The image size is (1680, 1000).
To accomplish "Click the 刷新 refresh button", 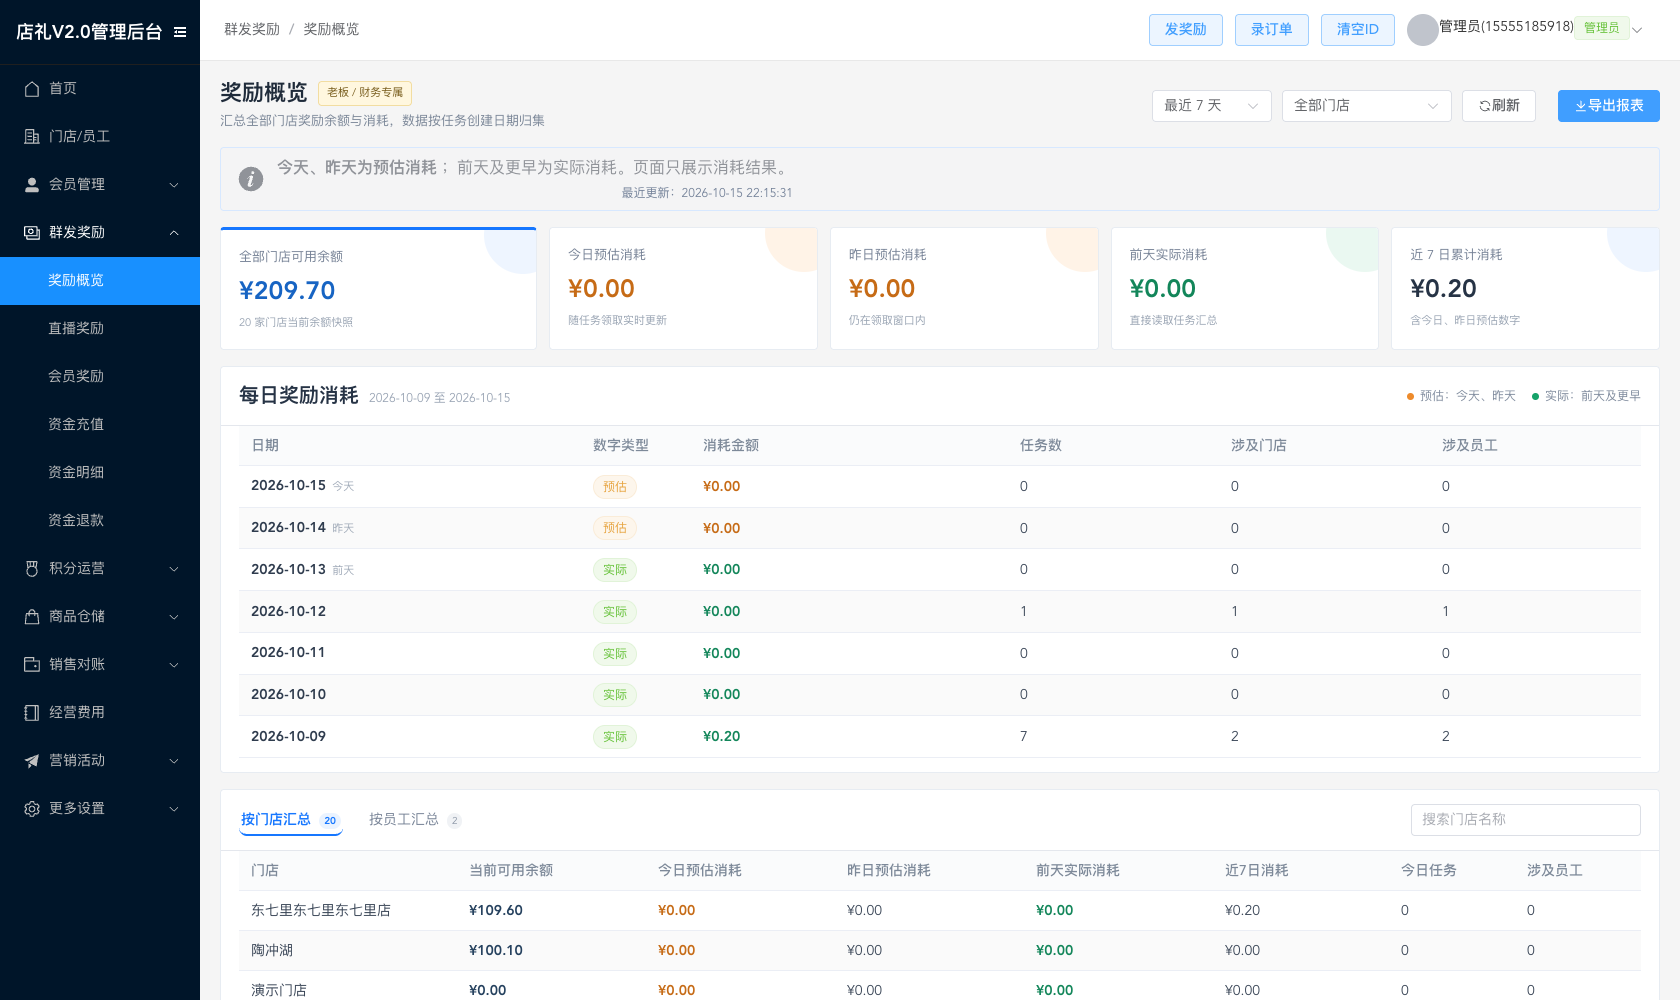I will [1499, 106].
